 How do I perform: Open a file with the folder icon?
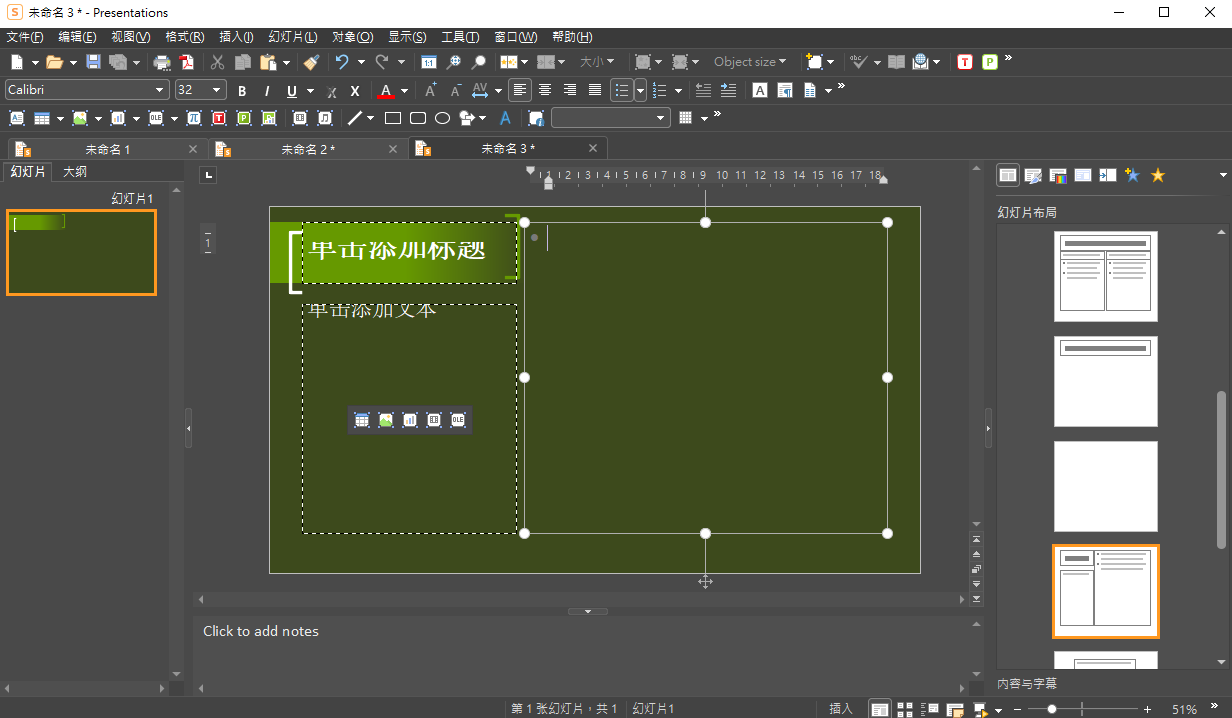click(54, 62)
